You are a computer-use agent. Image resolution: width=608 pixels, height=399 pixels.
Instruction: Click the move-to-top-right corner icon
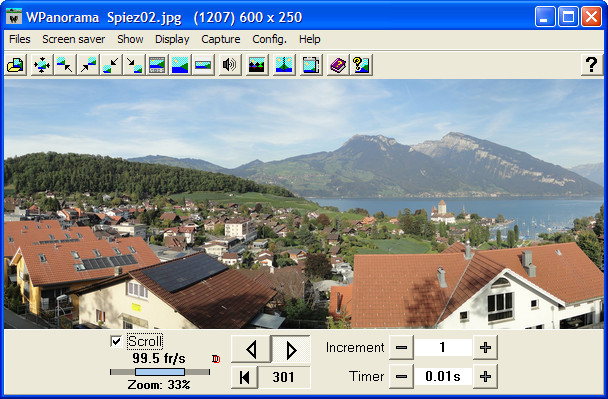pyautogui.click(x=88, y=65)
